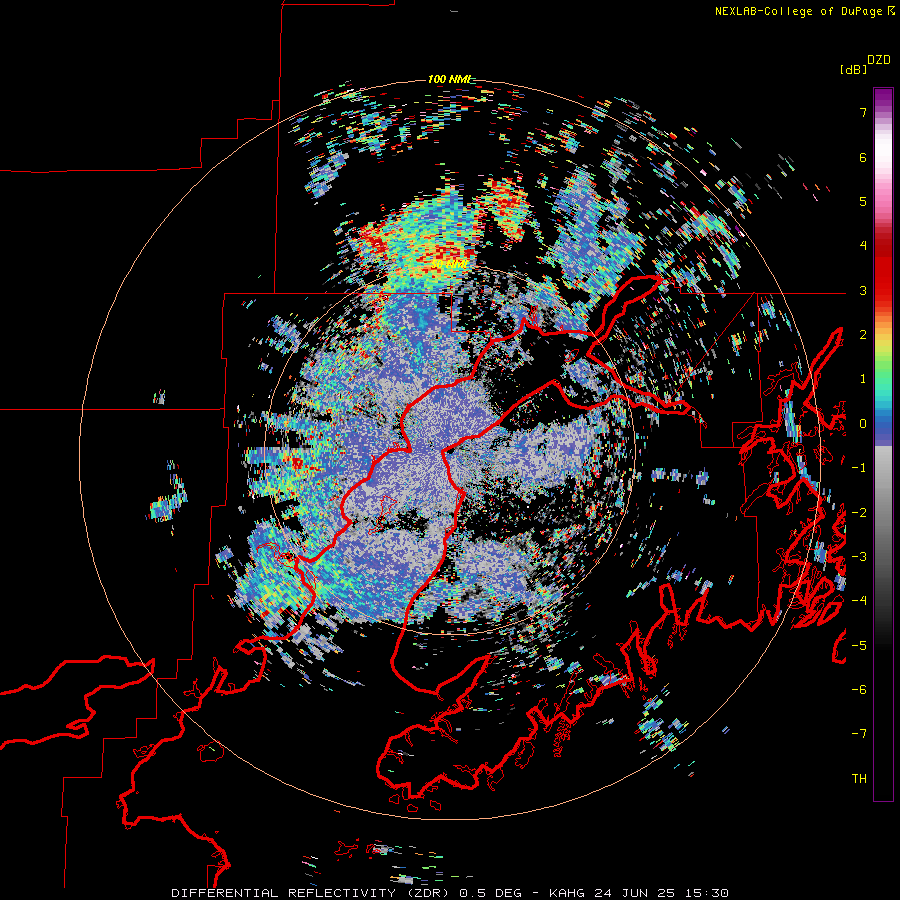This screenshot has height=900, width=900.
Task: Click the -6 value on the dB scale
Action: tap(859, 689)
